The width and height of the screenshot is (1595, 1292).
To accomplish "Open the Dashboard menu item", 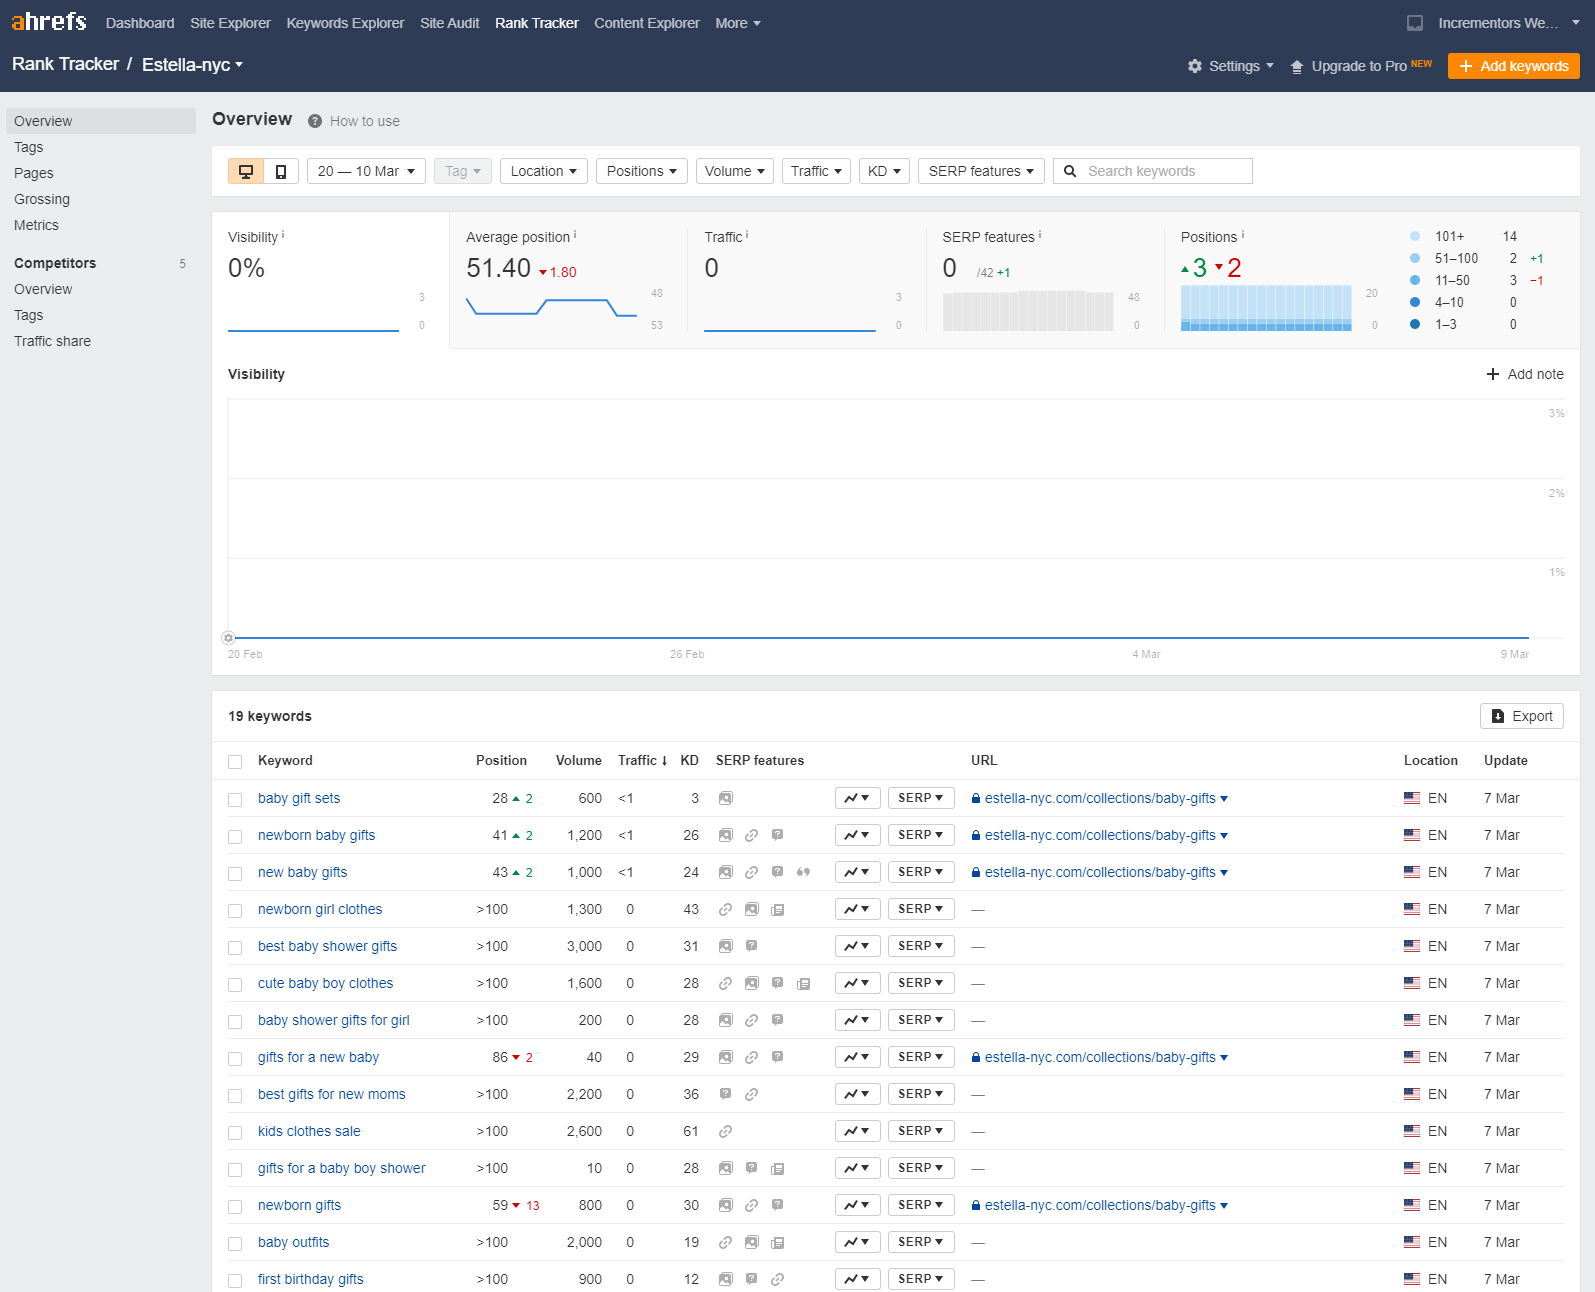I will pos(140,23).
